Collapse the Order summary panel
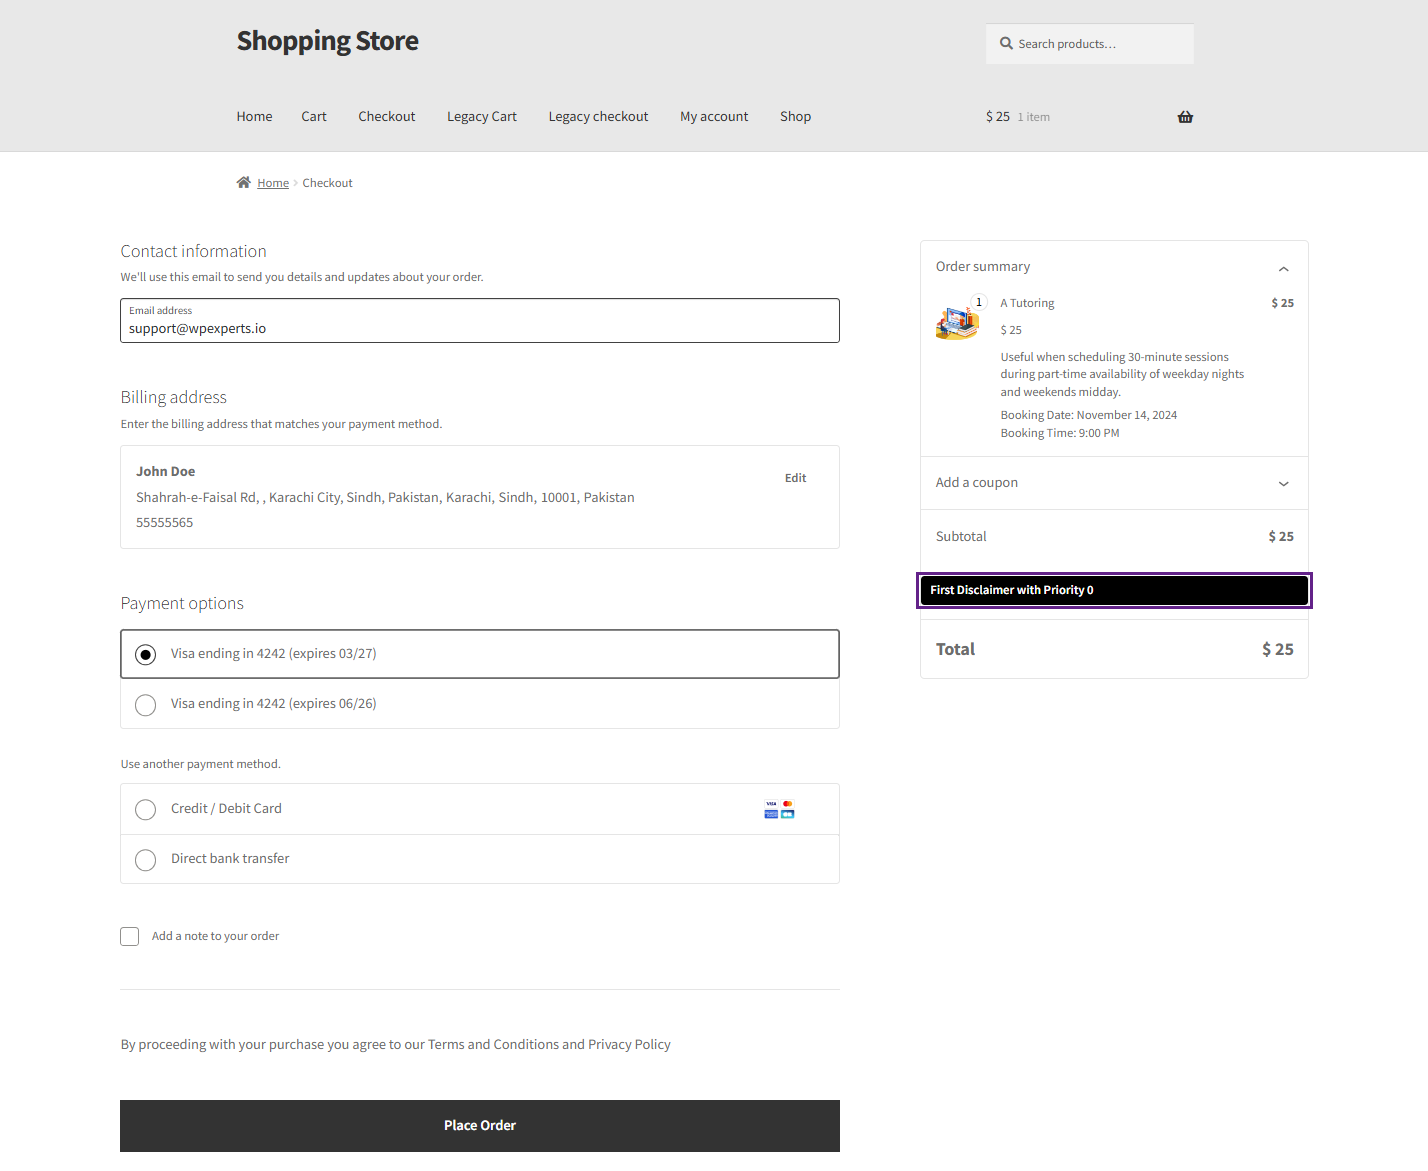This screenshot has height=1171, width=1428. click(x=1283, y=268)
